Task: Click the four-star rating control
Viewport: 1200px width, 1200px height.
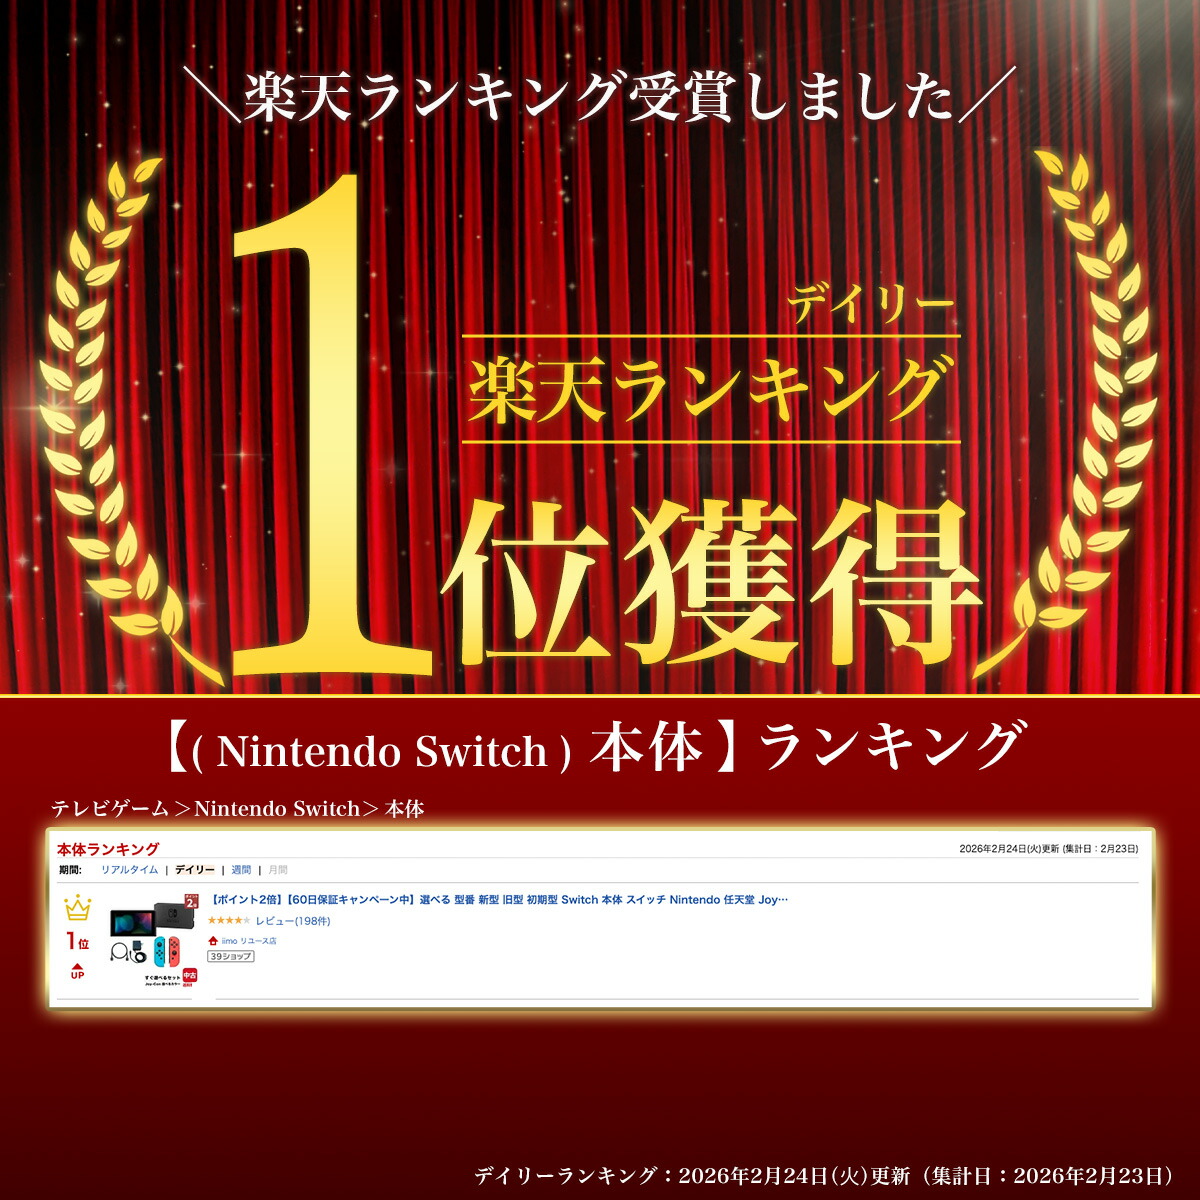Action: pos(228,921)
